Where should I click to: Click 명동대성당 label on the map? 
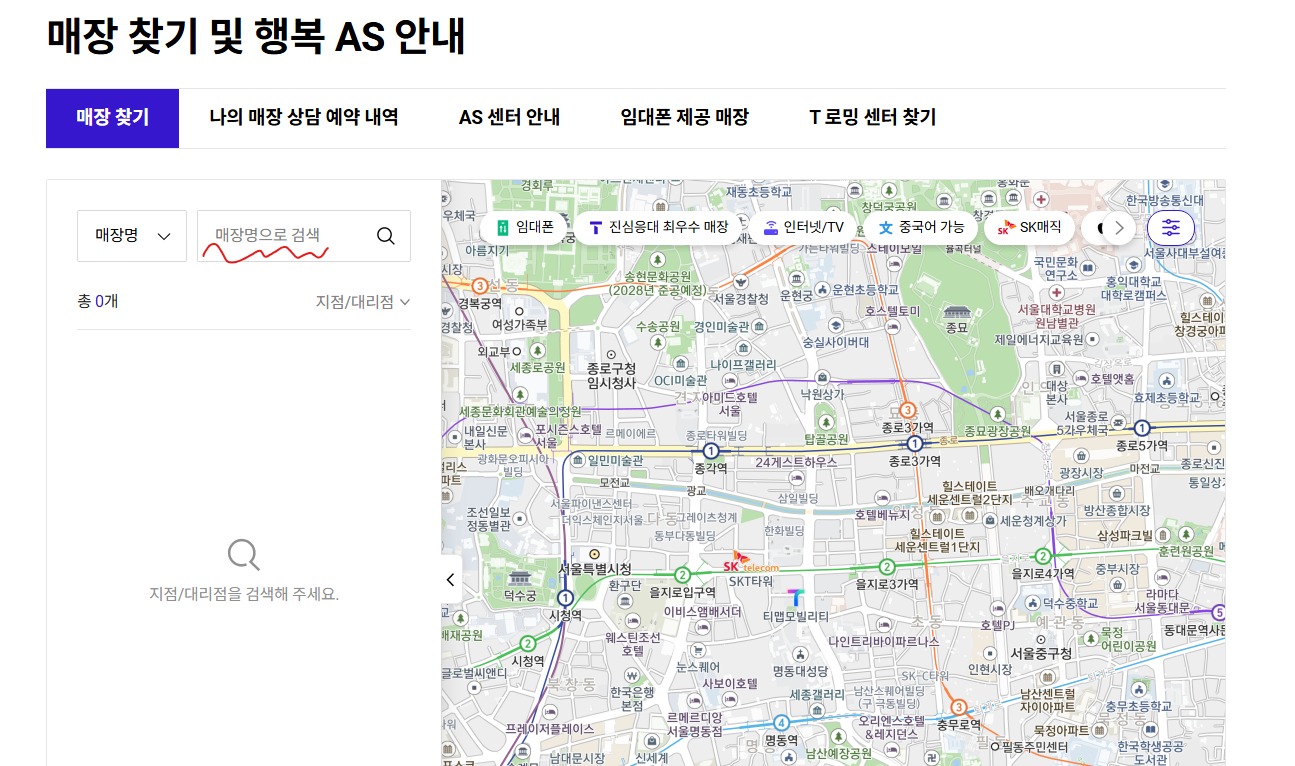(800, 670)
